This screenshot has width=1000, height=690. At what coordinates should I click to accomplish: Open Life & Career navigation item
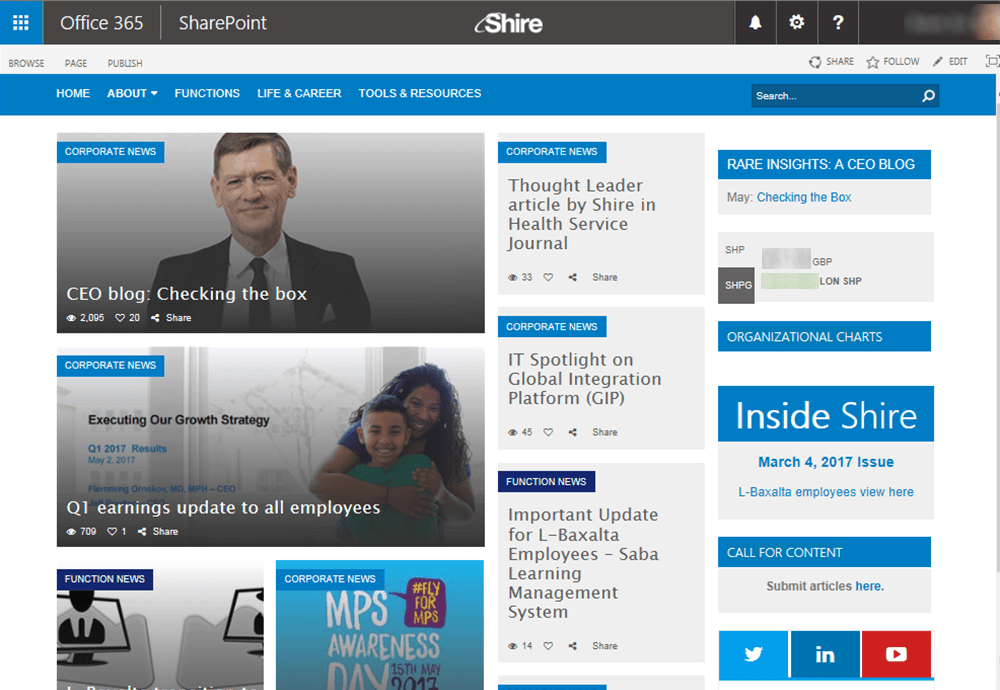click(x=299, y=93)
